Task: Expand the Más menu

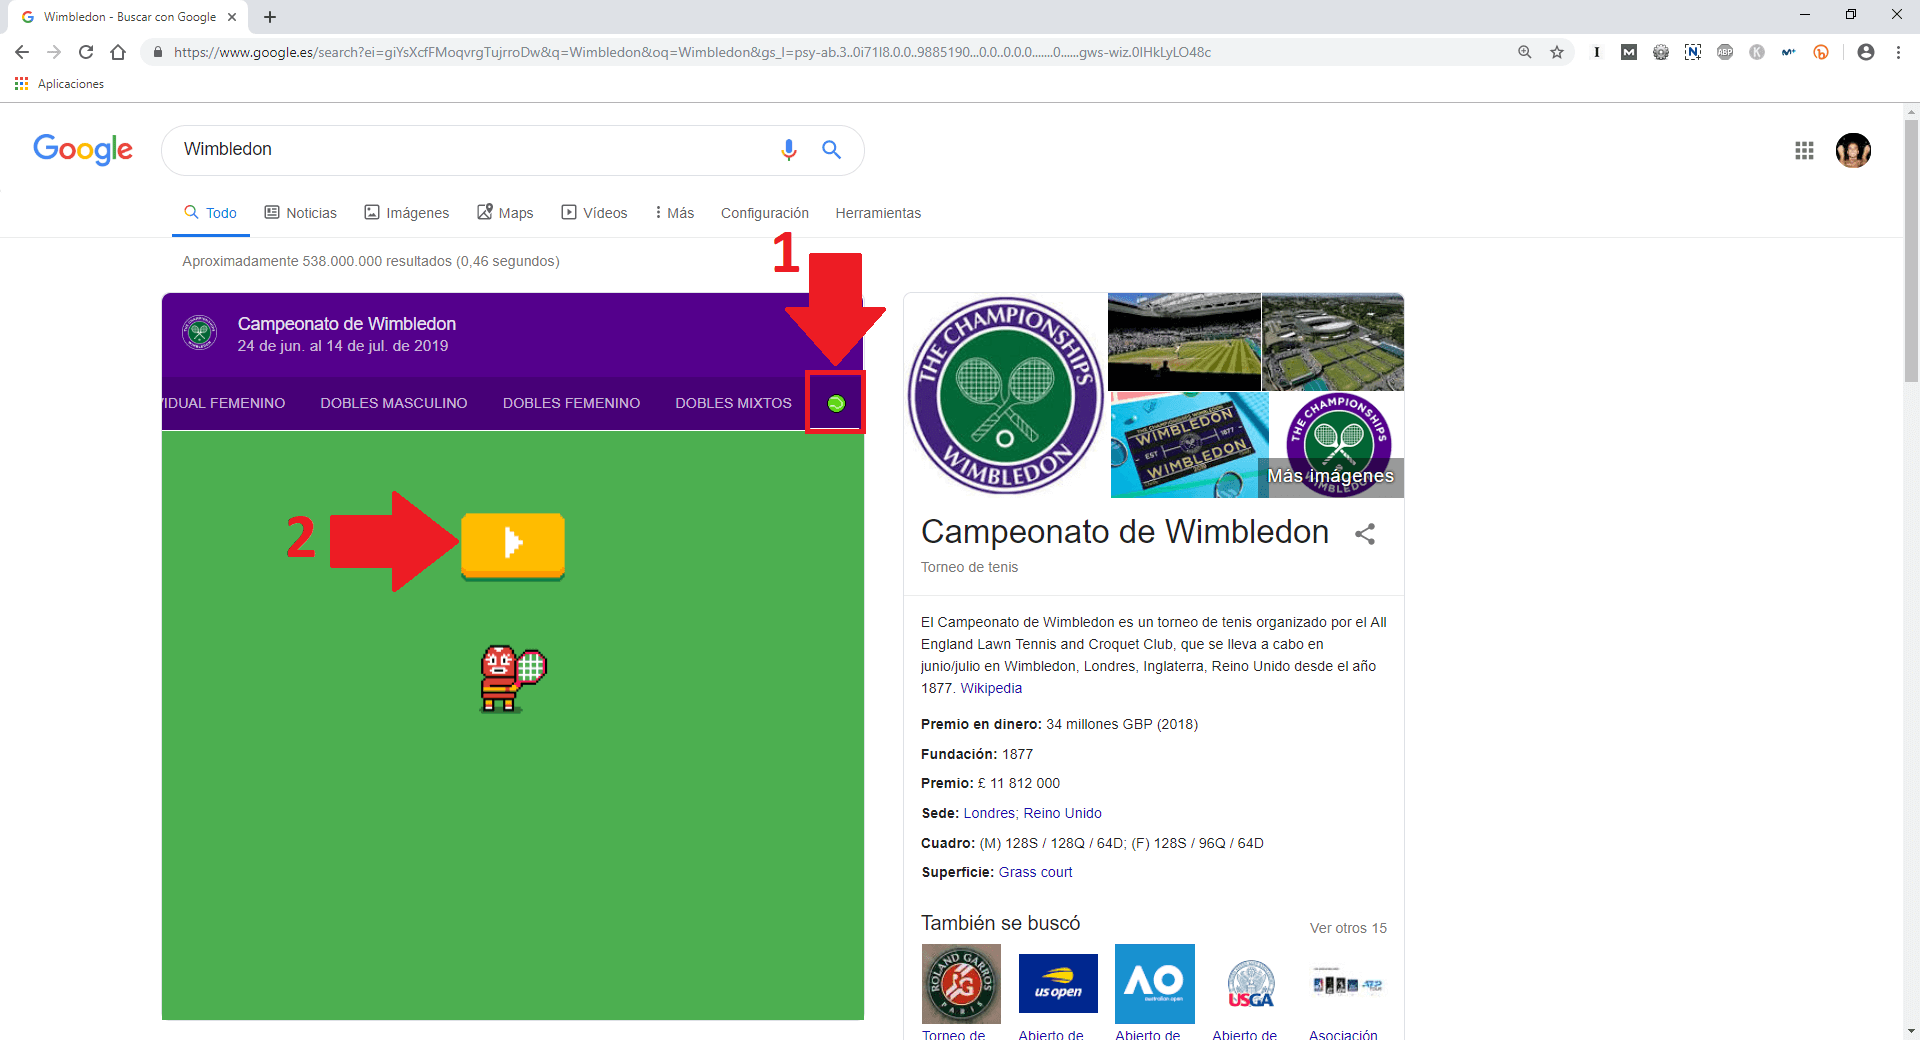Action: [674, 213]
